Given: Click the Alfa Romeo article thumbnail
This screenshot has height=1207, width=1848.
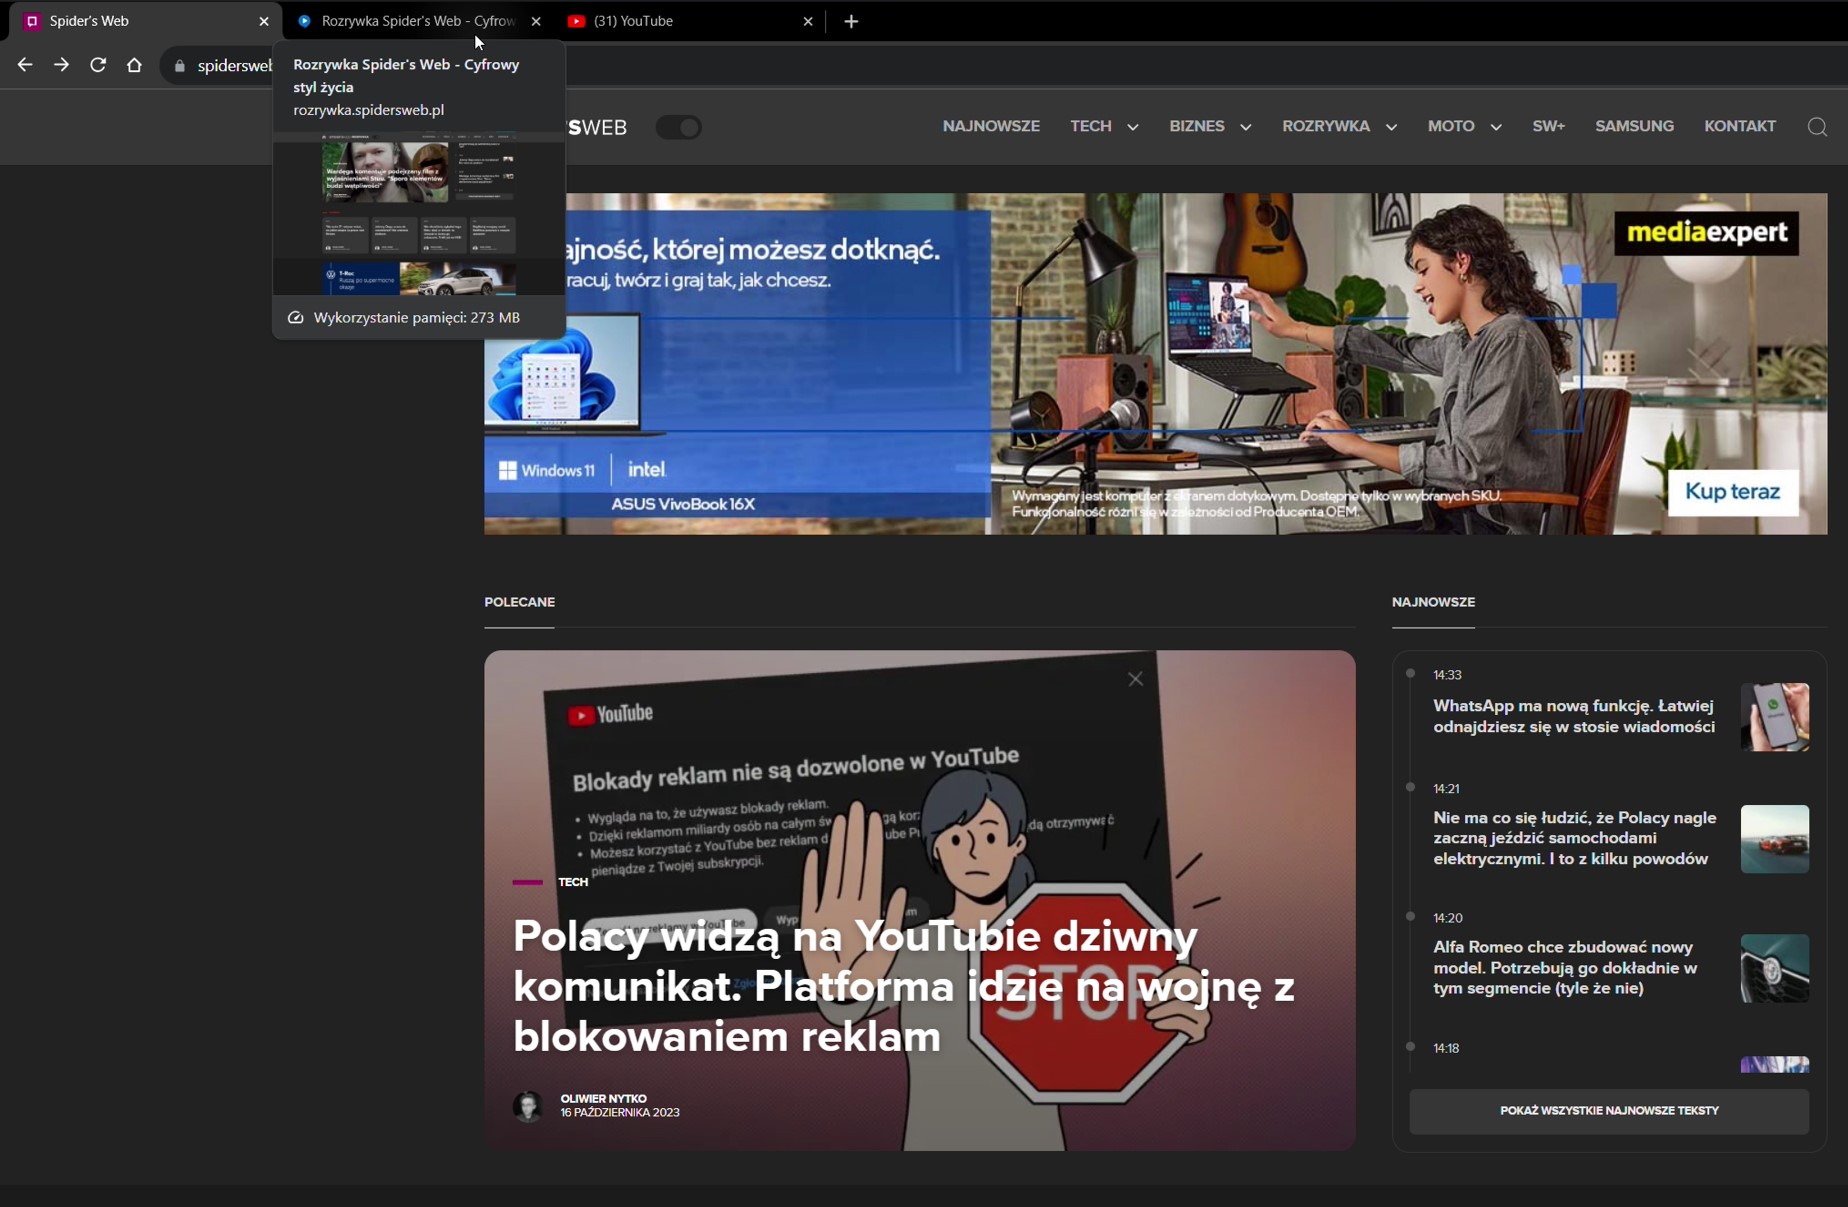Looking at the screenshot, I should point(1774,968).
